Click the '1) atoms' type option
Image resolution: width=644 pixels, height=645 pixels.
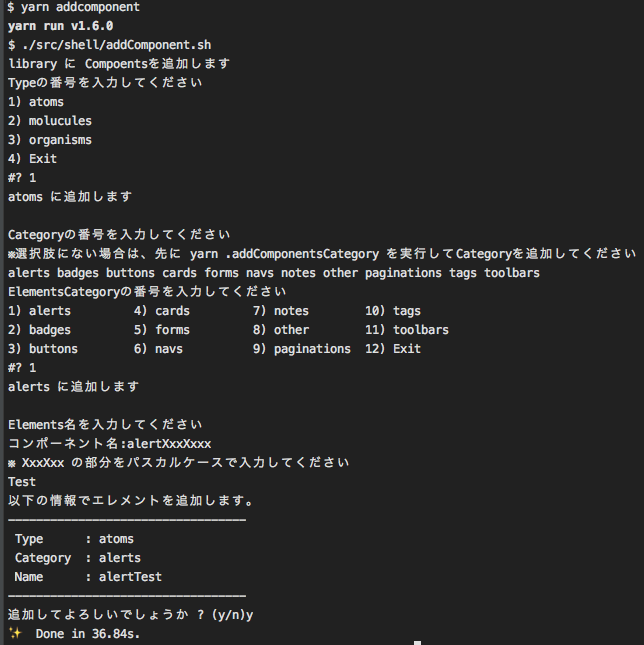[36, 102]
